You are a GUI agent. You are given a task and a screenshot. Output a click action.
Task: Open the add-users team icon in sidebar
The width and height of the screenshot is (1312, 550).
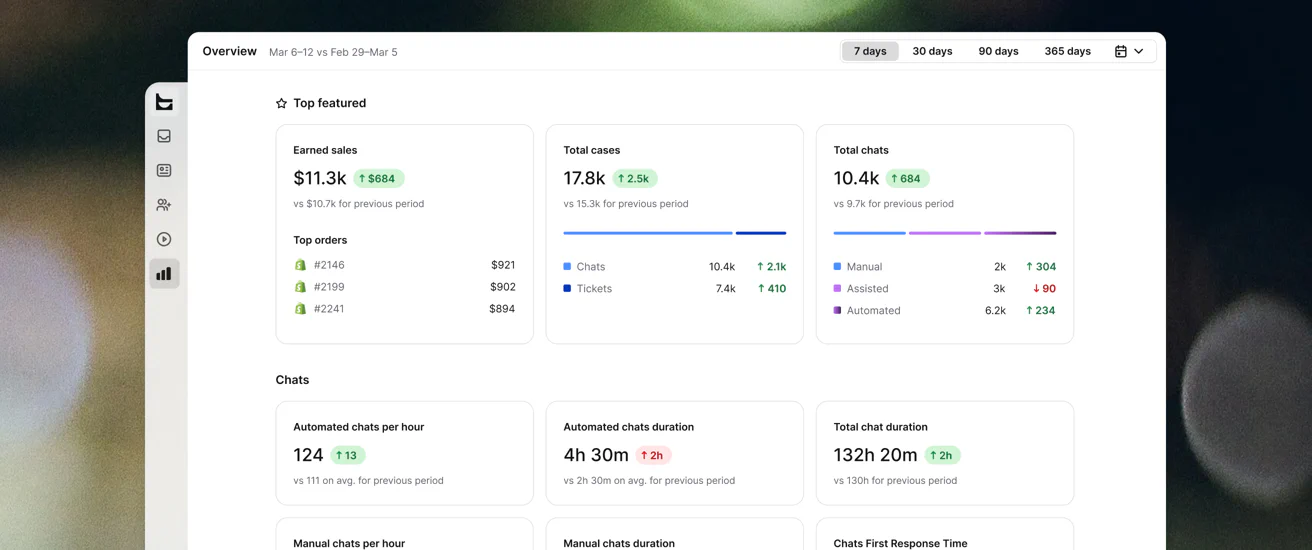(164, 205)
